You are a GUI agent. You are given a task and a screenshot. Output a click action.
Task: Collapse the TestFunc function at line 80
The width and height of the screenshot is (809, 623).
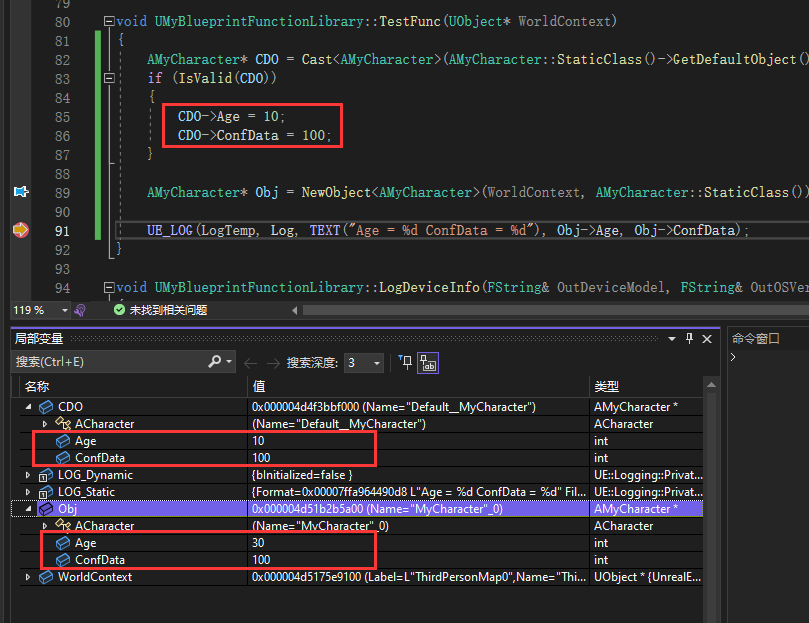click(109, 22)
